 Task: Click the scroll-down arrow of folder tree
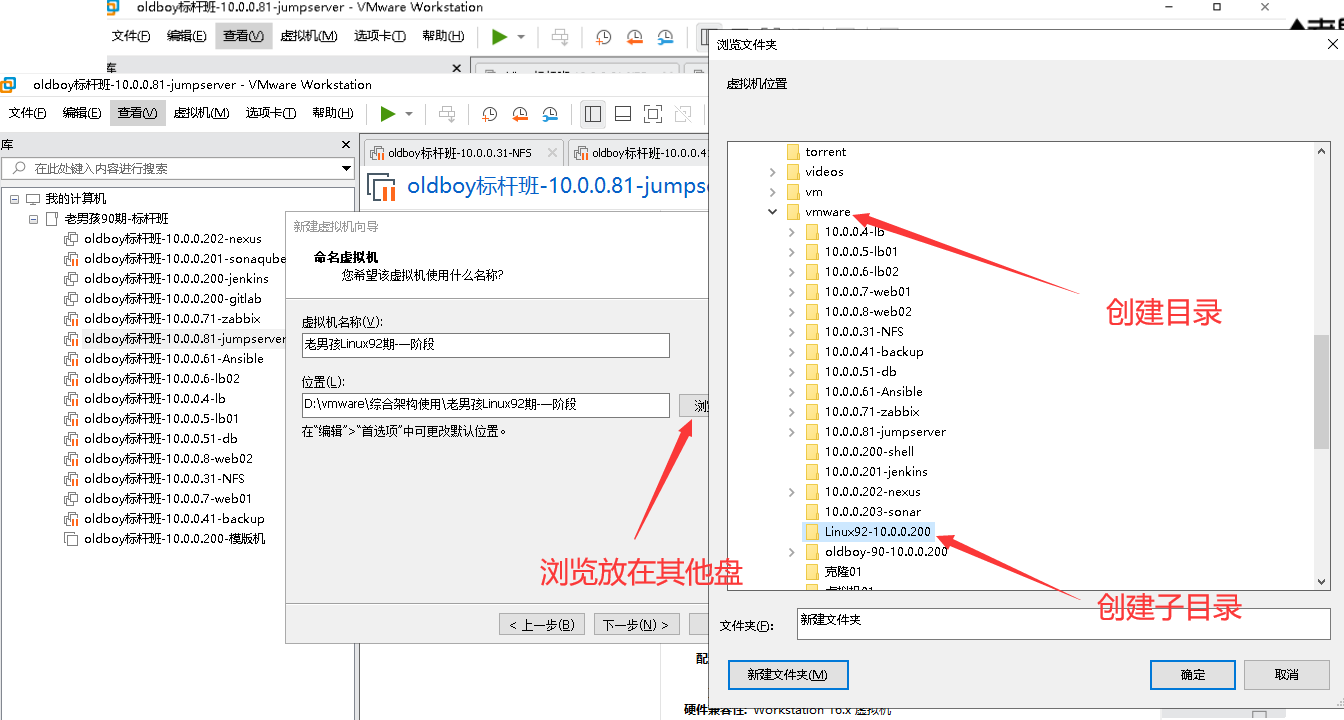(x=1322, y=581)
